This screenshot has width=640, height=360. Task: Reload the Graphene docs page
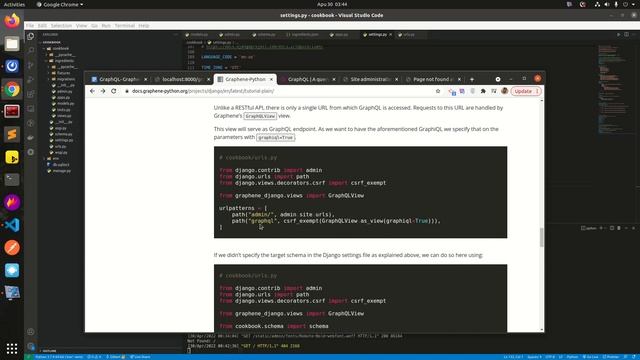click(114, 91)
